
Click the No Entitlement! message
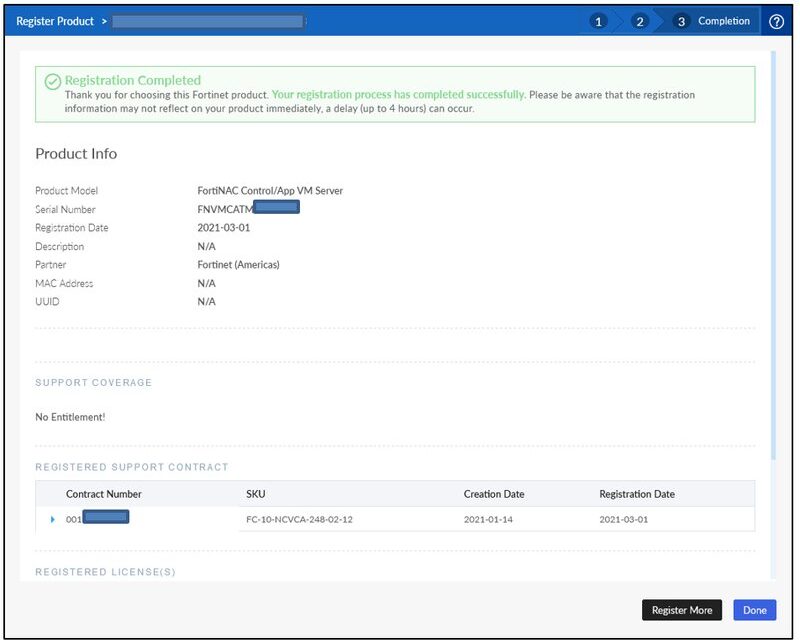[70, 417]
